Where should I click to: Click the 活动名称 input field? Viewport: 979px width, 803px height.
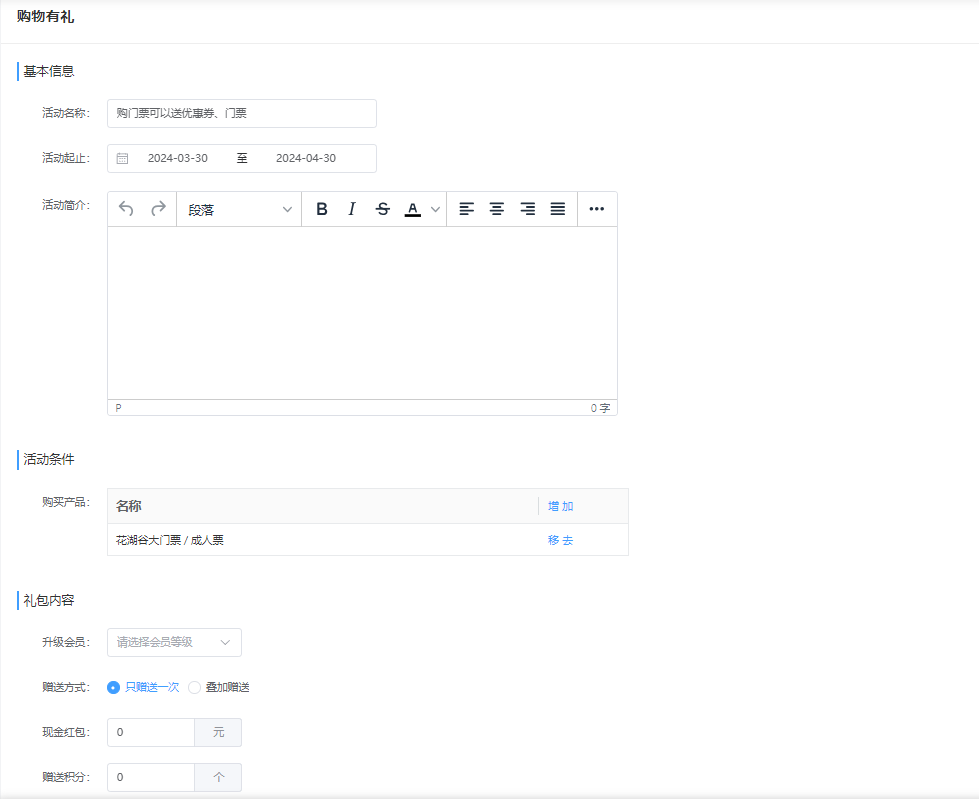(x=241, y=114)
